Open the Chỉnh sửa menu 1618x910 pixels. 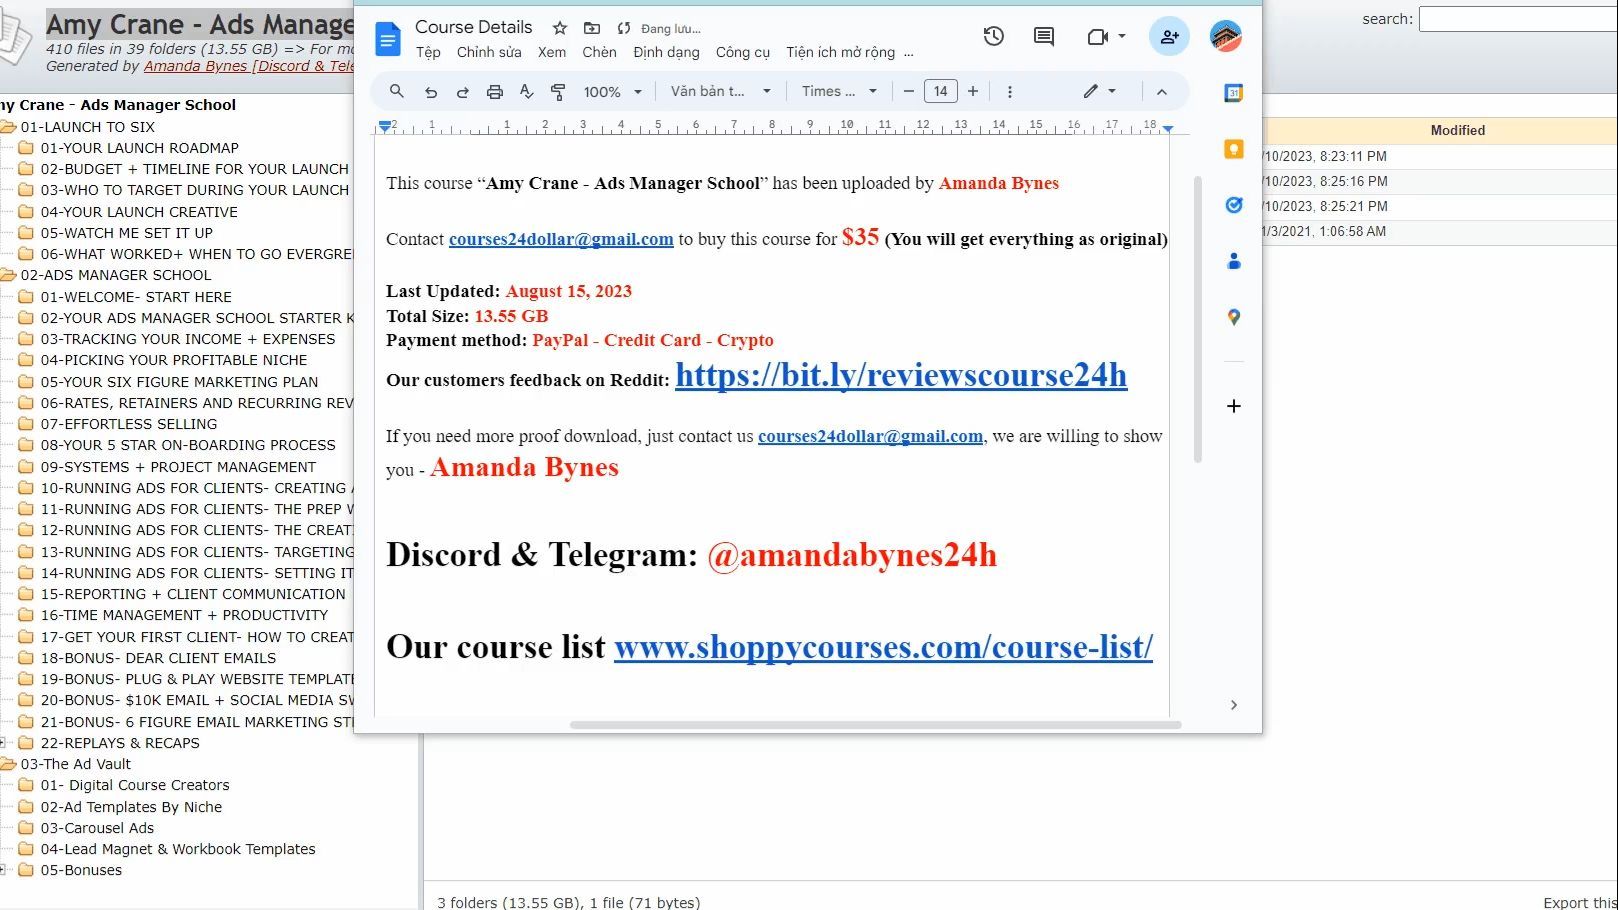(489, 52)
